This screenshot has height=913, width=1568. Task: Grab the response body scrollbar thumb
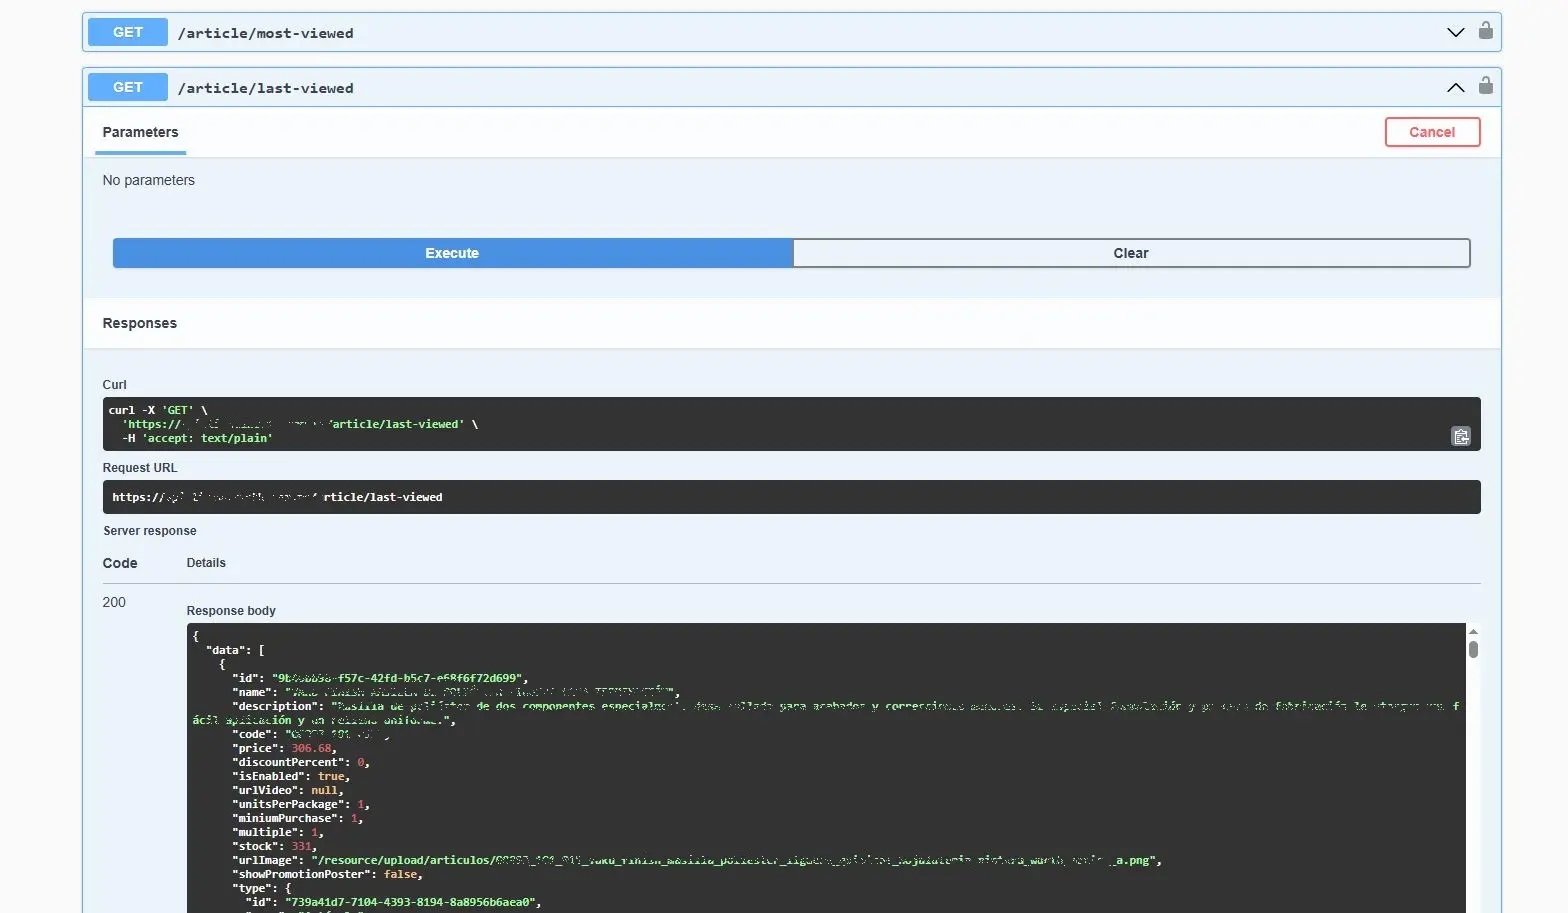[x=1473, y=649]
